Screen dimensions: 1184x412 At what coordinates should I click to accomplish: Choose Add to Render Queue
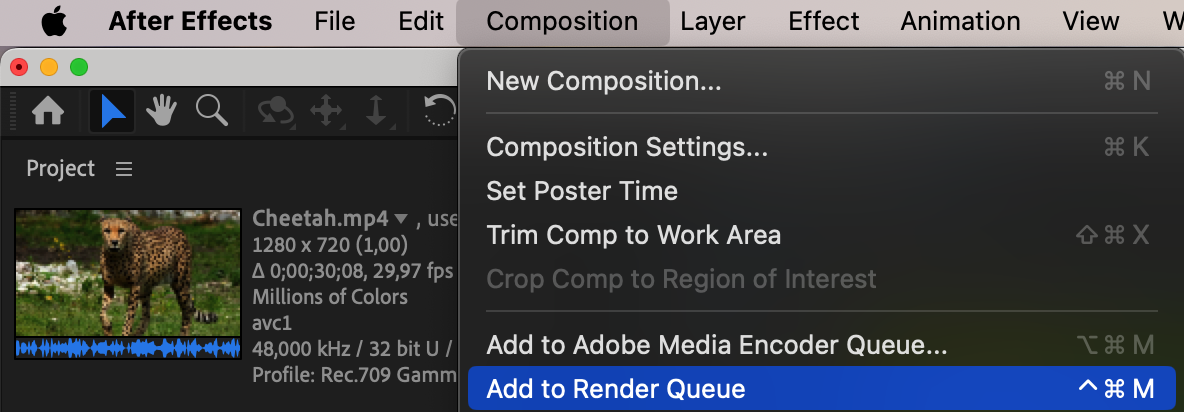pyautogui.click(x=616, y=389)
